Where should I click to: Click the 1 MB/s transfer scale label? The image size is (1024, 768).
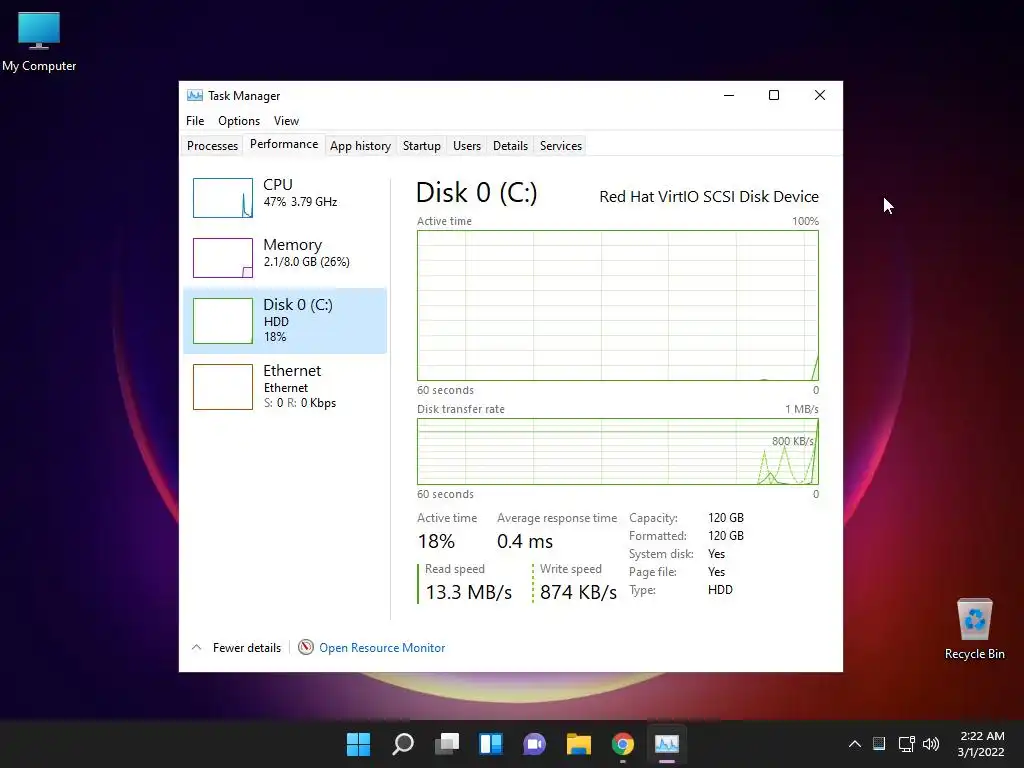[x=801, y=409]
